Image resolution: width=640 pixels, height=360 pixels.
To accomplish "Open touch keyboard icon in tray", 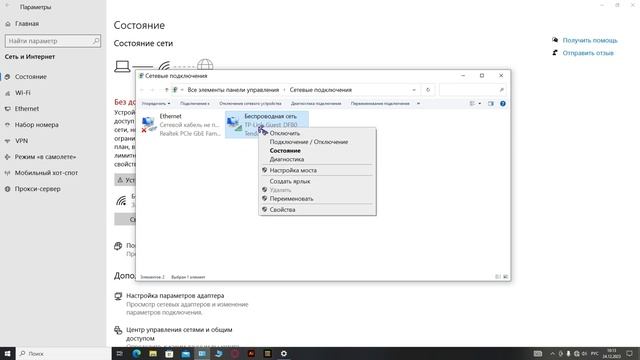I will pos(538,353).
